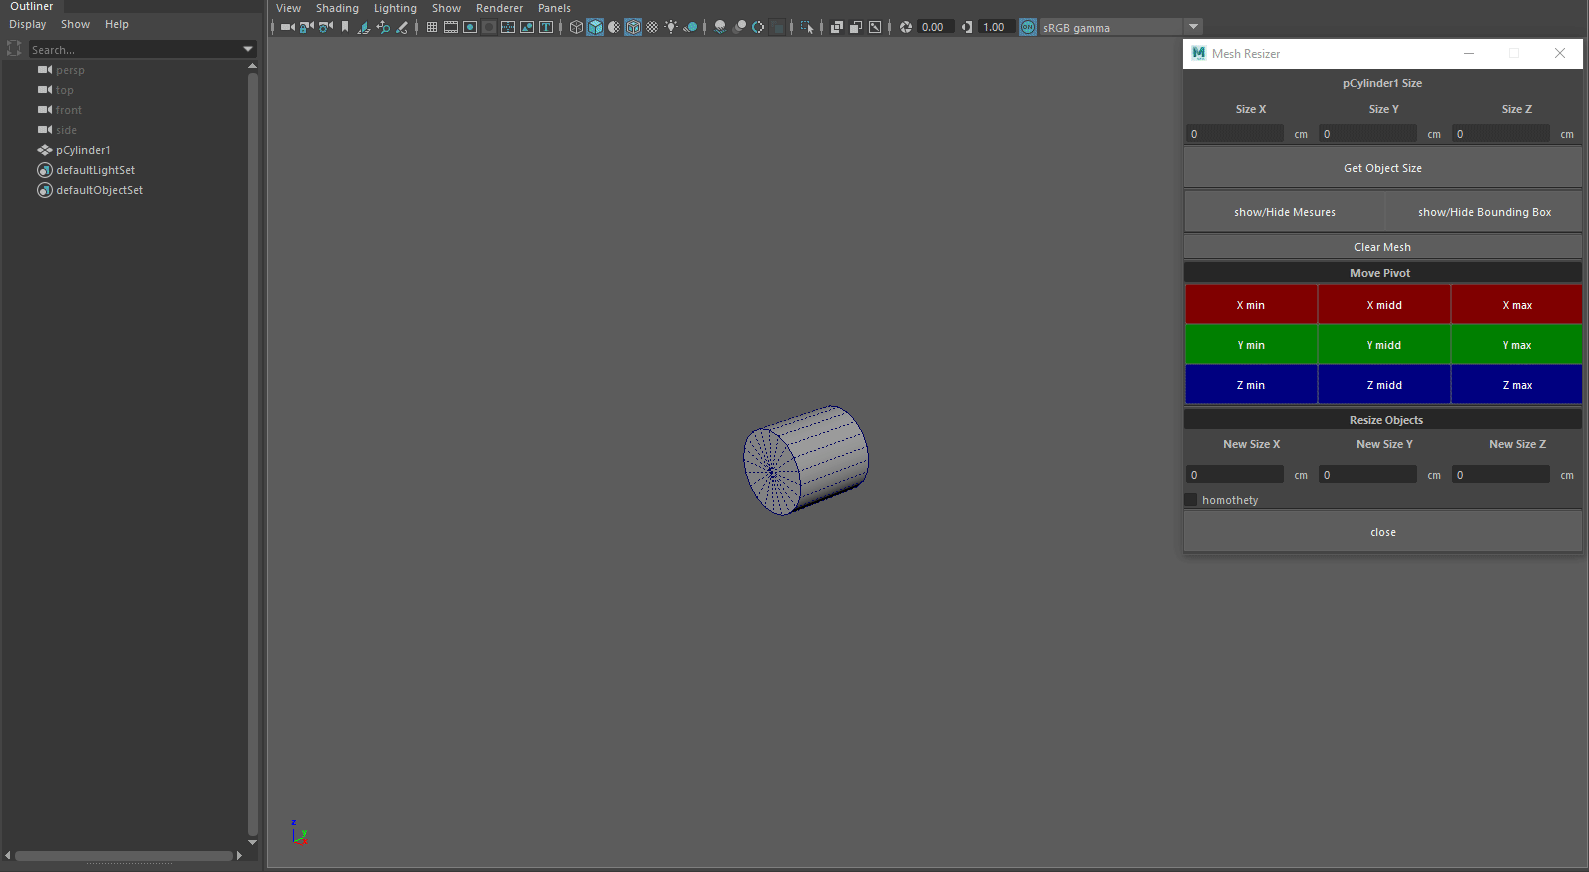The image size is (1589, 872).
Task: Toggle the Multisample Anti-aliasing icon
Action: (x=758, y=27)
